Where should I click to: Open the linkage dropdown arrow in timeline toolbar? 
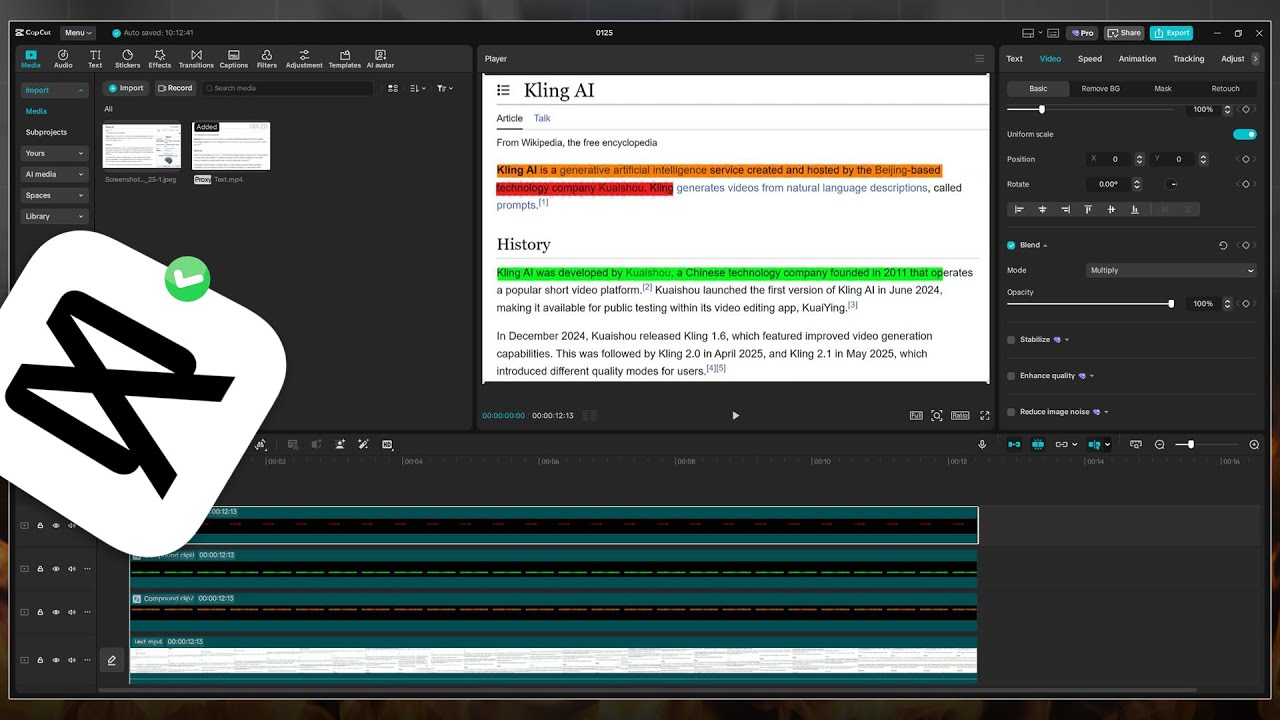pos(1075,444)
